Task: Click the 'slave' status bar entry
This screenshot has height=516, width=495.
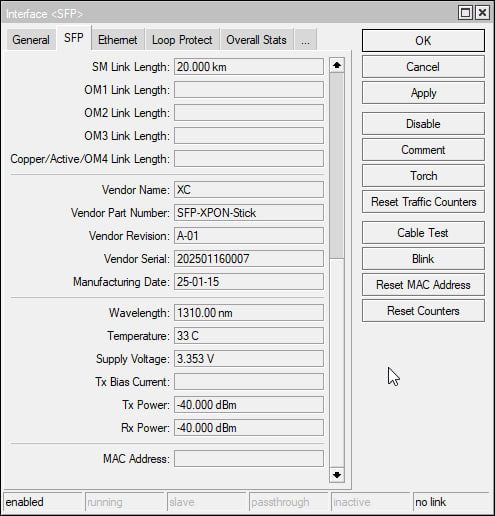Action: (207, 502)
